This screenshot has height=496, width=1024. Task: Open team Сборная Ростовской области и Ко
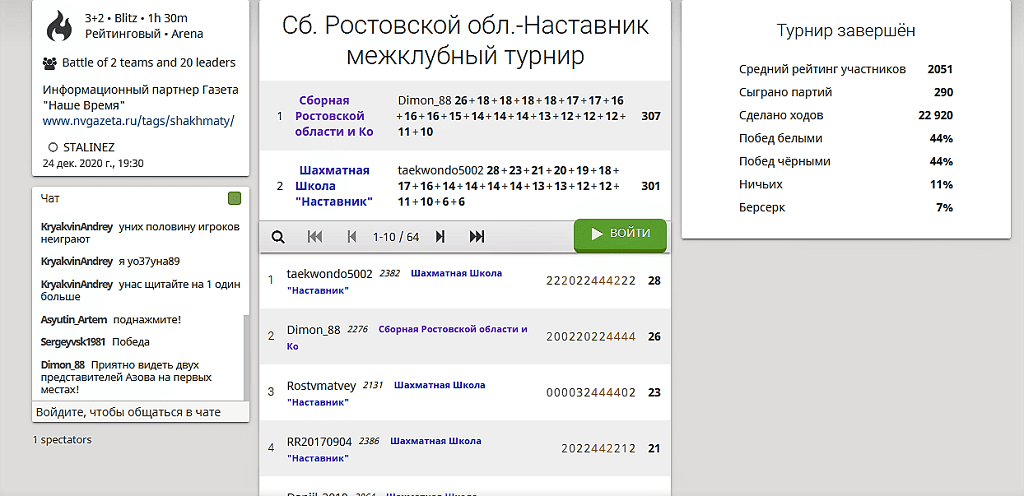coord(335,116)
